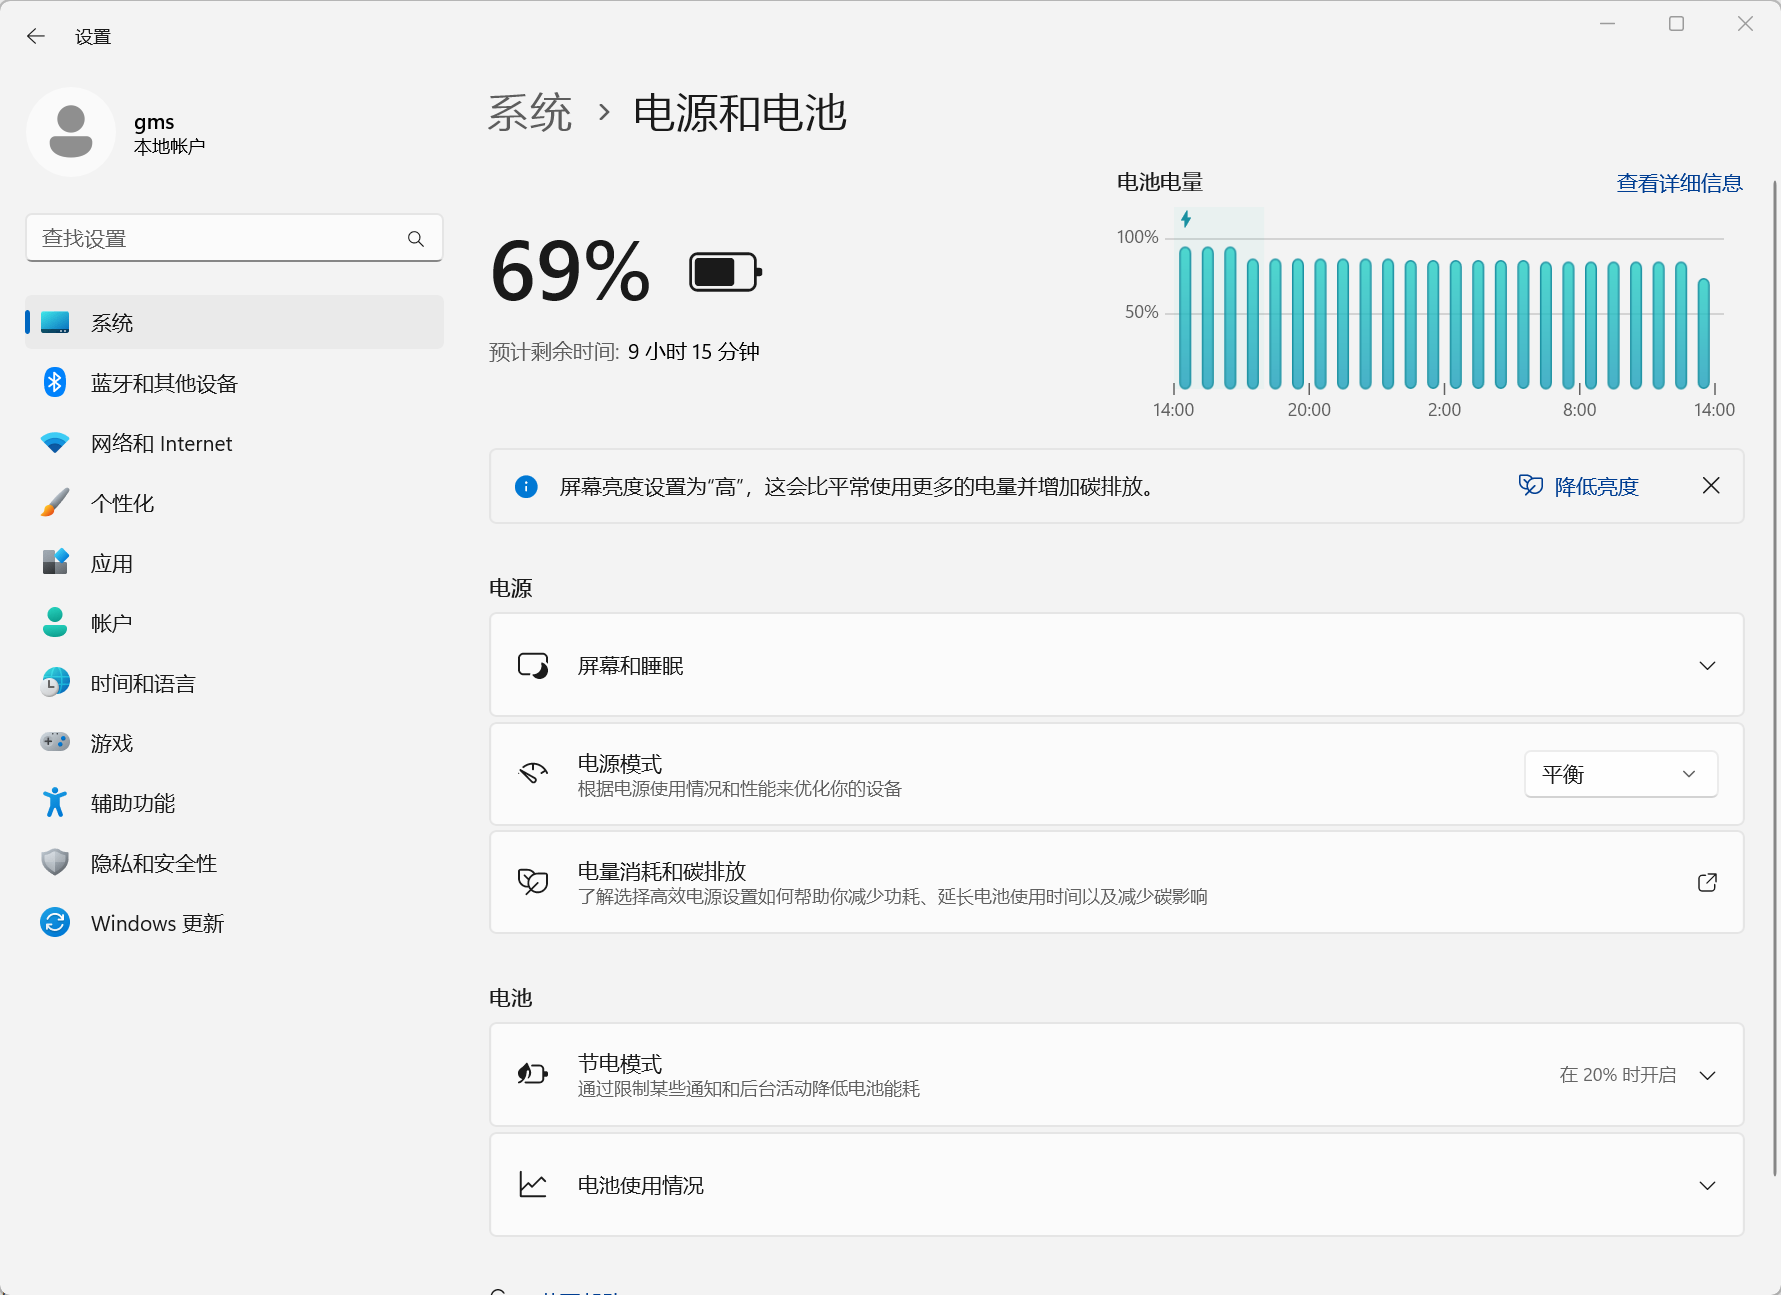The height and width of the screenshot is (1295, 1781).
Task: Click the search magnifier icon
Action: click(416, 238)
